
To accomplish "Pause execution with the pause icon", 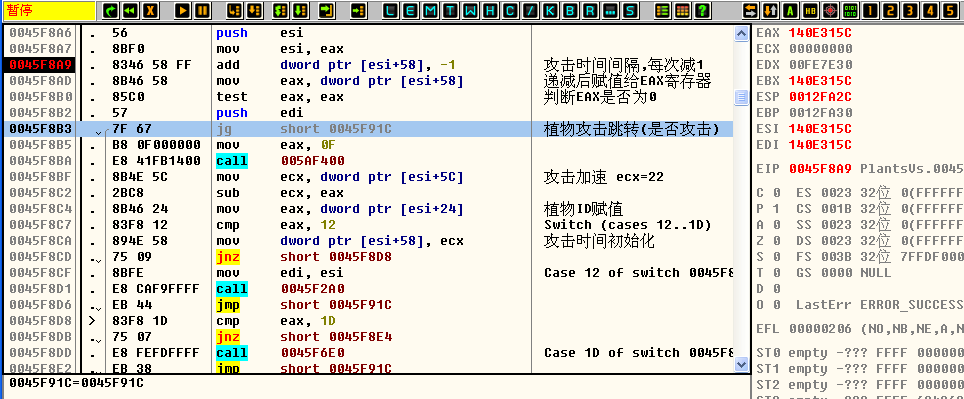I will click(203, 10).
